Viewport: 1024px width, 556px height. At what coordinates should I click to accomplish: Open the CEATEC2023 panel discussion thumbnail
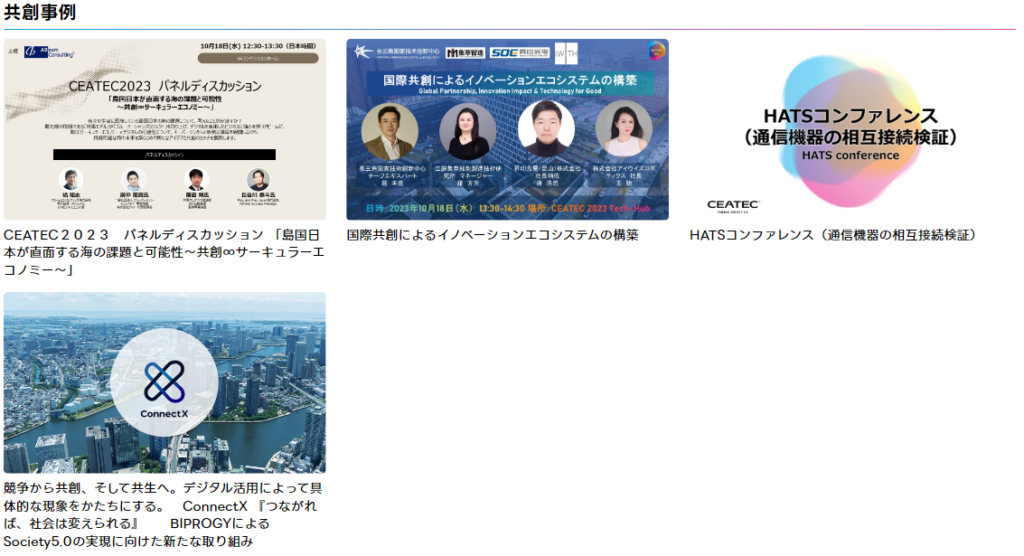(165, 129)
